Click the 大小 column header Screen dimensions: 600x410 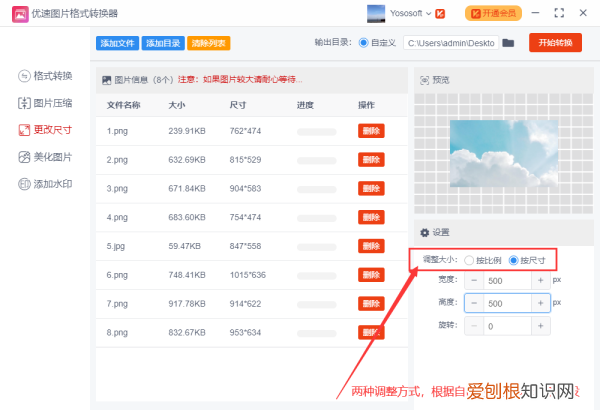(x=177, y=105)
